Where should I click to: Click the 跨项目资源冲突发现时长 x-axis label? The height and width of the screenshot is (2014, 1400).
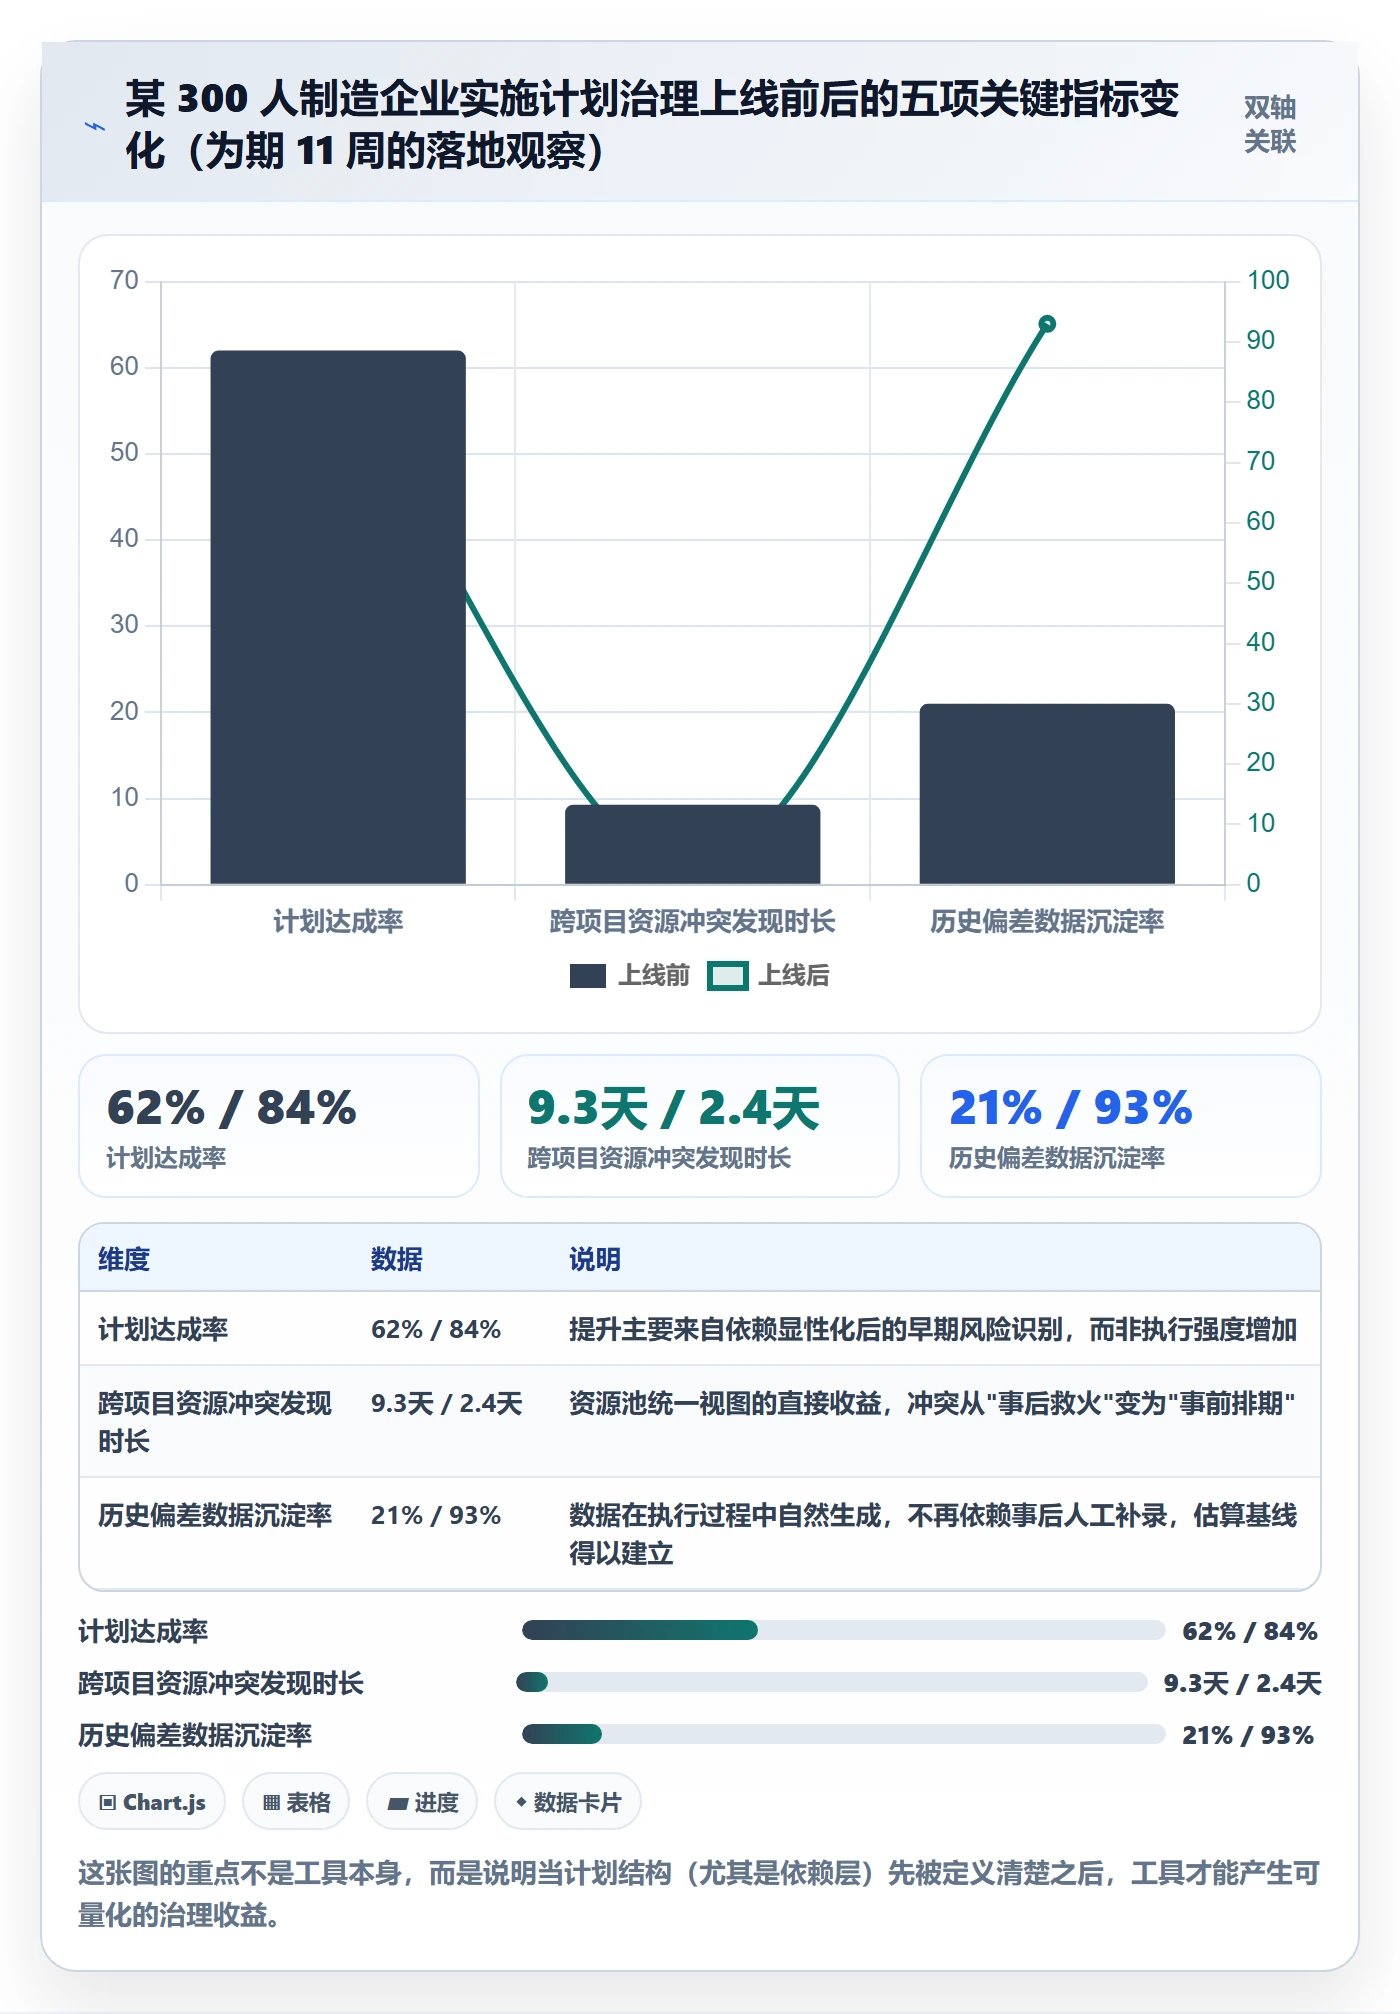tap(692, 921)
